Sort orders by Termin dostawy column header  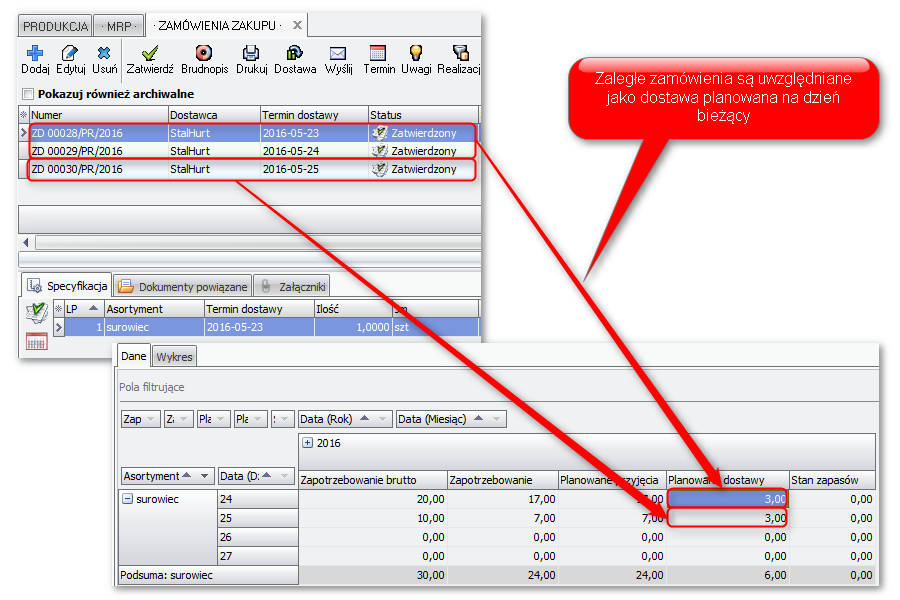tap(313, 115)
